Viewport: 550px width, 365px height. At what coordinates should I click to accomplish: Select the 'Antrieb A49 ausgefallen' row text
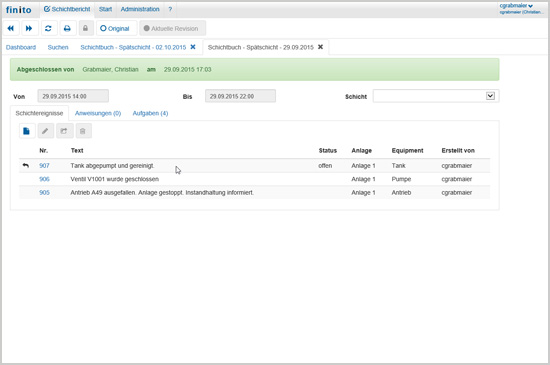click(162, 192)
